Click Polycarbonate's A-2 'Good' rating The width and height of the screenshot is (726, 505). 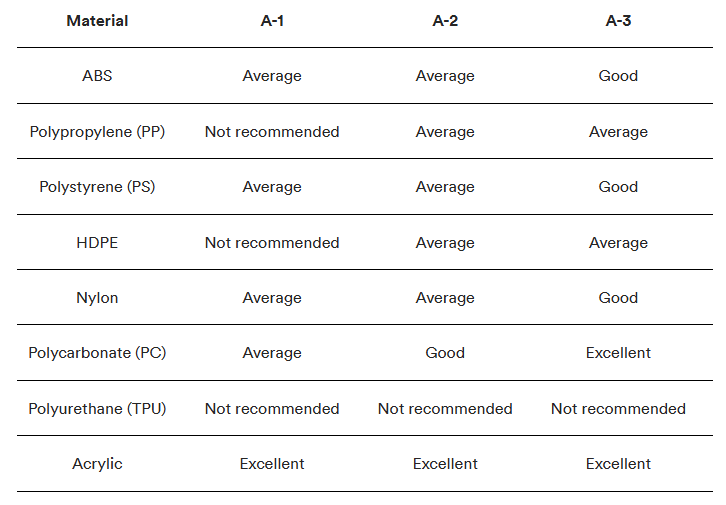(445, 353)
